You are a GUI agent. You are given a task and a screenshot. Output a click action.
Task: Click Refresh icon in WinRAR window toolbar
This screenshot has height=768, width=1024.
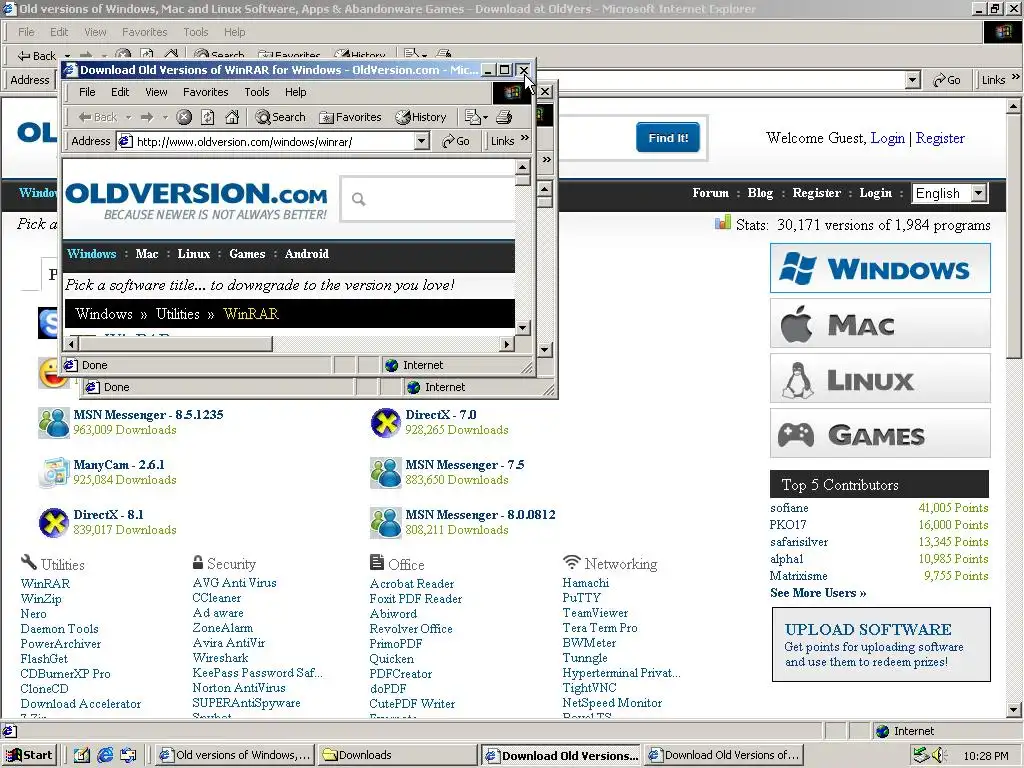[208, 117]
